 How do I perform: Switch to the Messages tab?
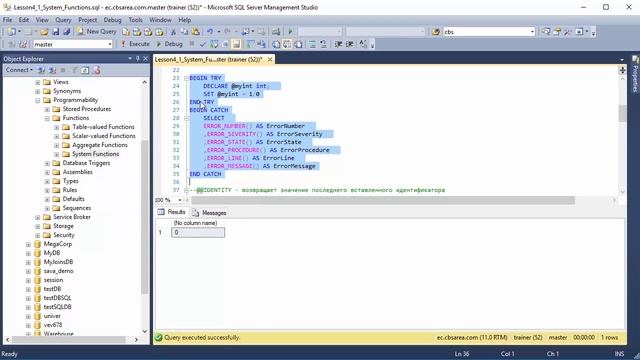click(209, 213)
